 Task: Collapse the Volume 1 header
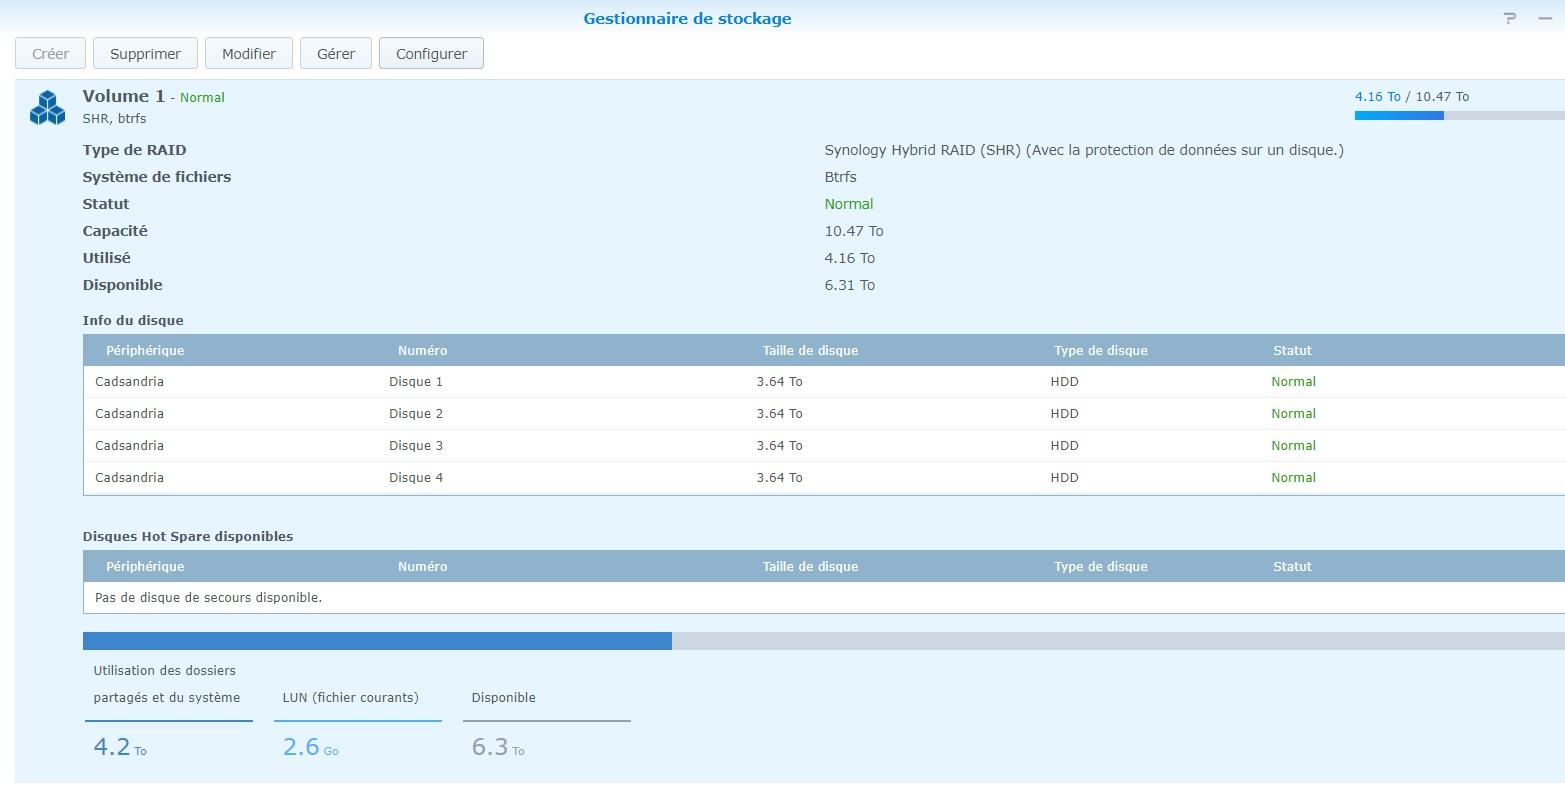click(x=790, y=107)
